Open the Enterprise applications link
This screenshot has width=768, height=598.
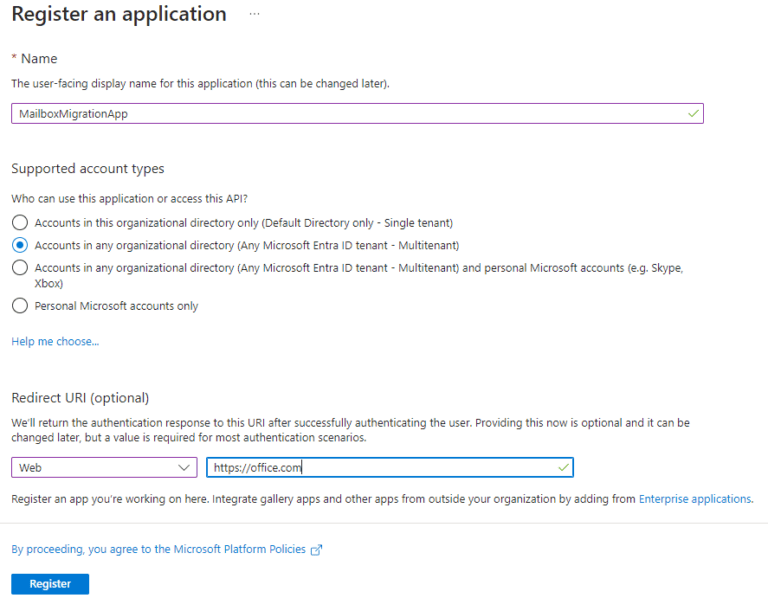695,499
